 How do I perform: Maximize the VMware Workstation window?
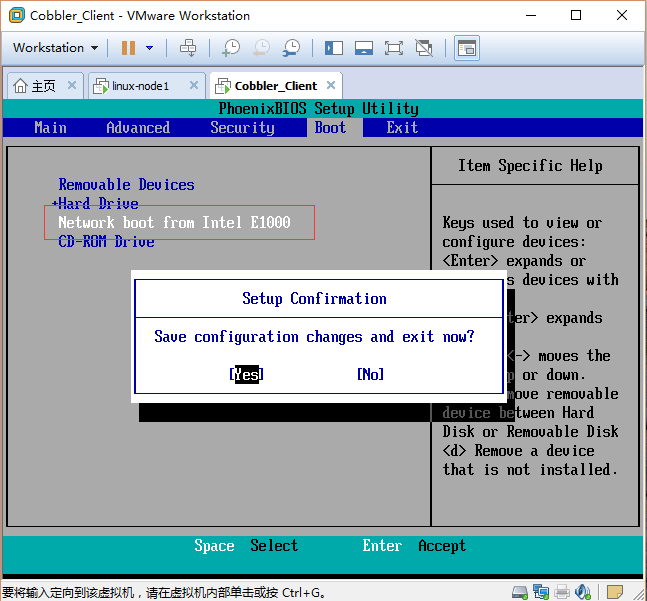[x=576, y=15]
